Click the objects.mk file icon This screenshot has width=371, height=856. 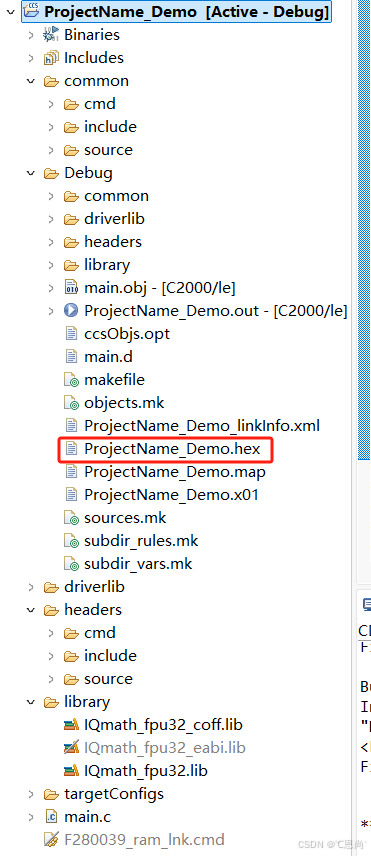pyautogui.click(x=71, y=403)
